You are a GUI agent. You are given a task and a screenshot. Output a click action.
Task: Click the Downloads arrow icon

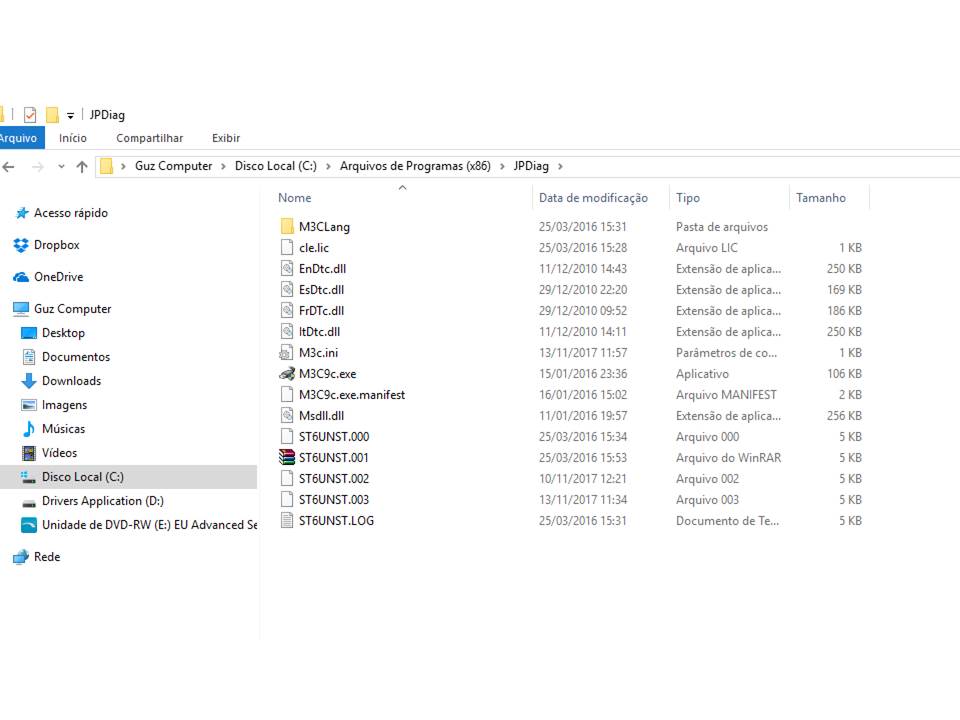click(29, 381)
